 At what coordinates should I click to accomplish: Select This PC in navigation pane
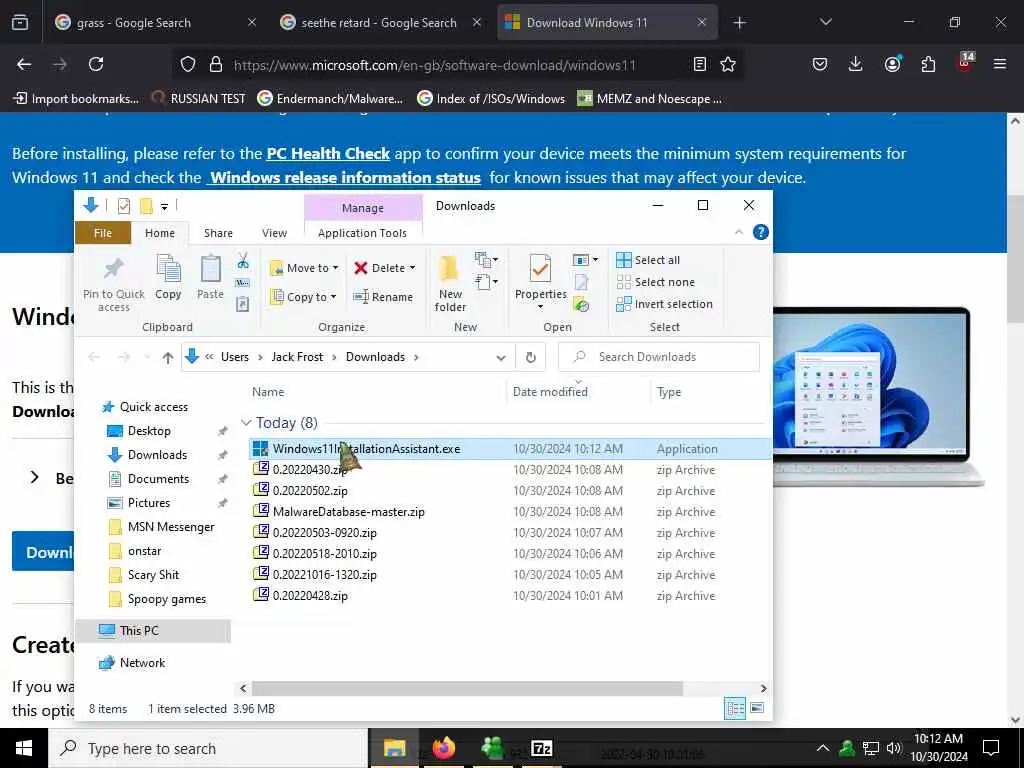click(x=138, y=631)
